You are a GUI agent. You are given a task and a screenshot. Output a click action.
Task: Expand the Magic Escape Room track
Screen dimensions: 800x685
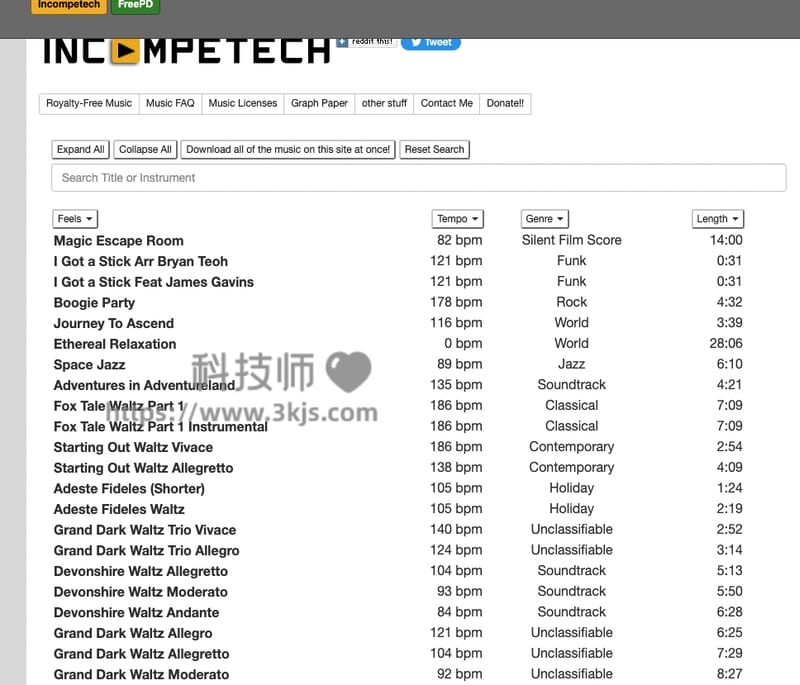coord(118,241)
